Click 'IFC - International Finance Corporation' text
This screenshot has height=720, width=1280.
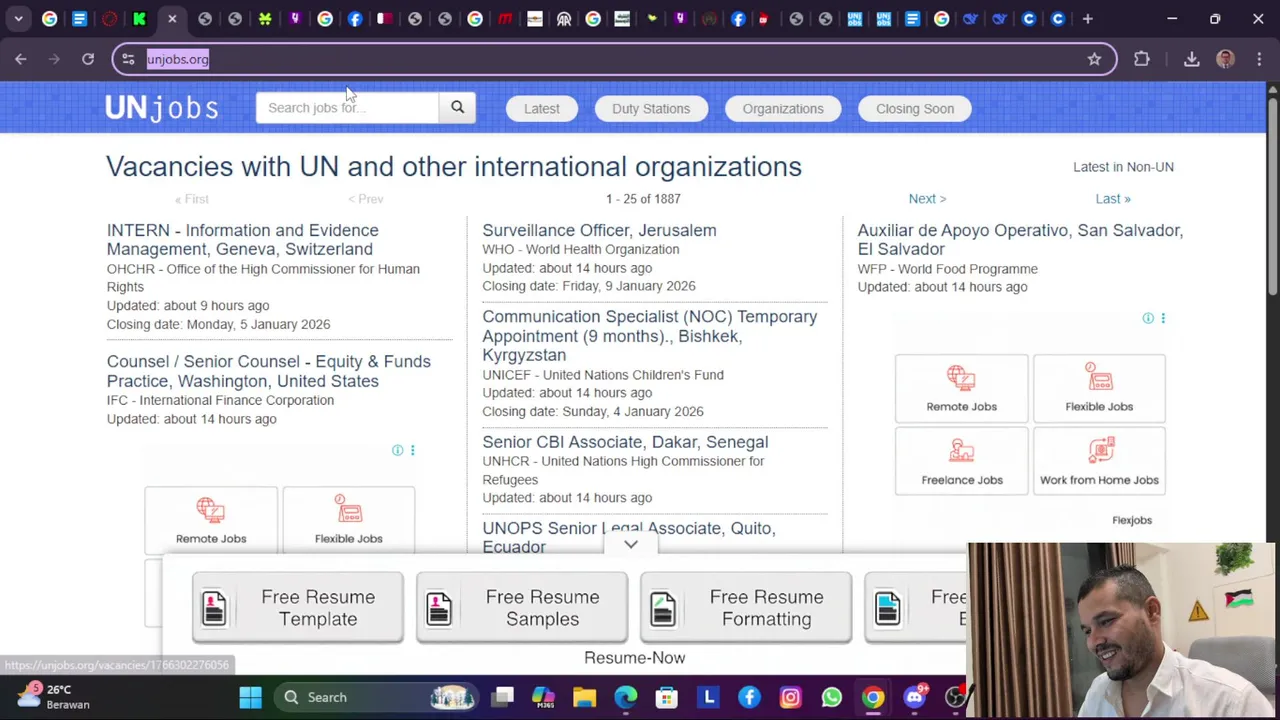[220, 400]
